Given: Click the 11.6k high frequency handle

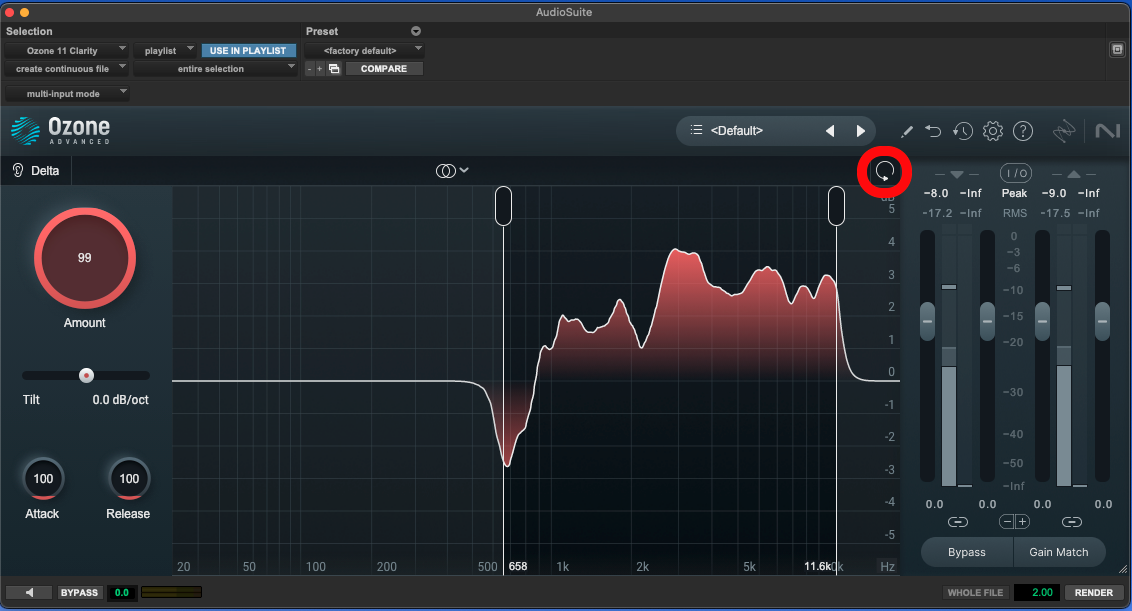Looking at the screenshot, I should click(836, 206).
